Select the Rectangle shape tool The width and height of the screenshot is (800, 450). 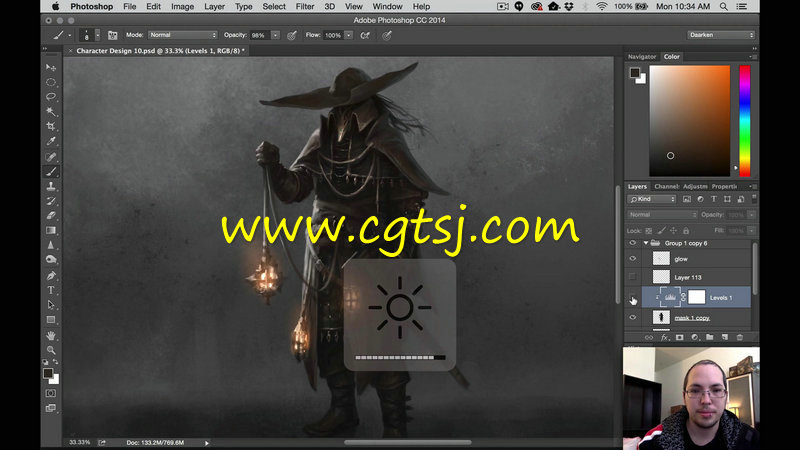51,320
